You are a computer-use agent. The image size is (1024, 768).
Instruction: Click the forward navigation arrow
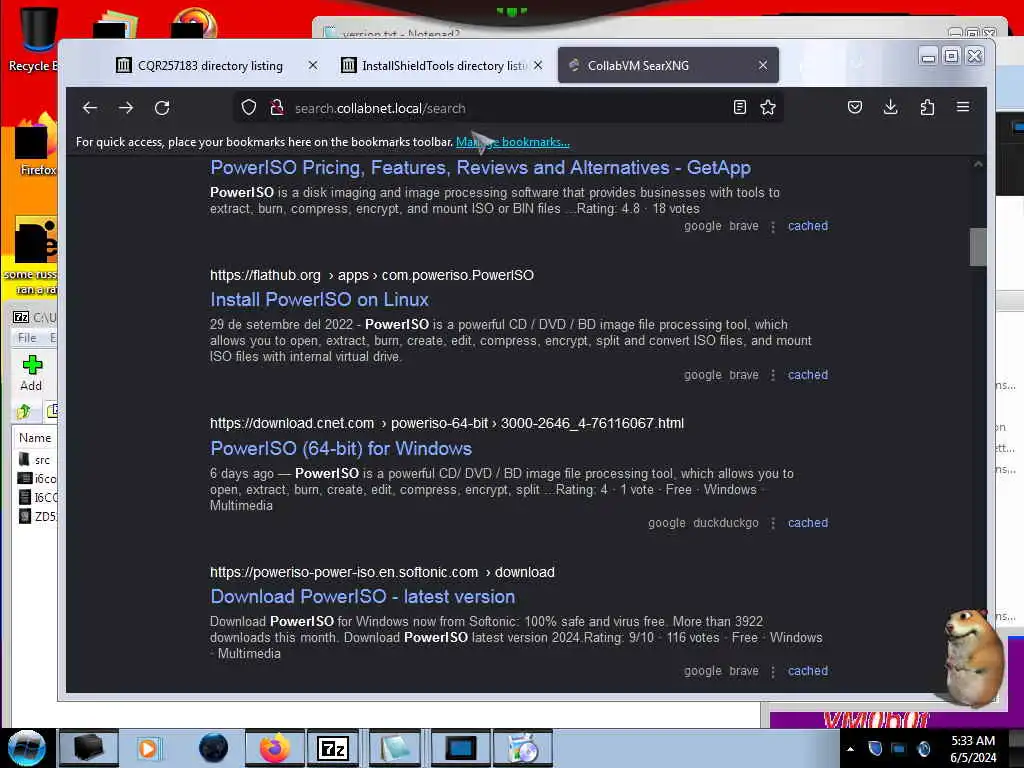coord(126,108)
